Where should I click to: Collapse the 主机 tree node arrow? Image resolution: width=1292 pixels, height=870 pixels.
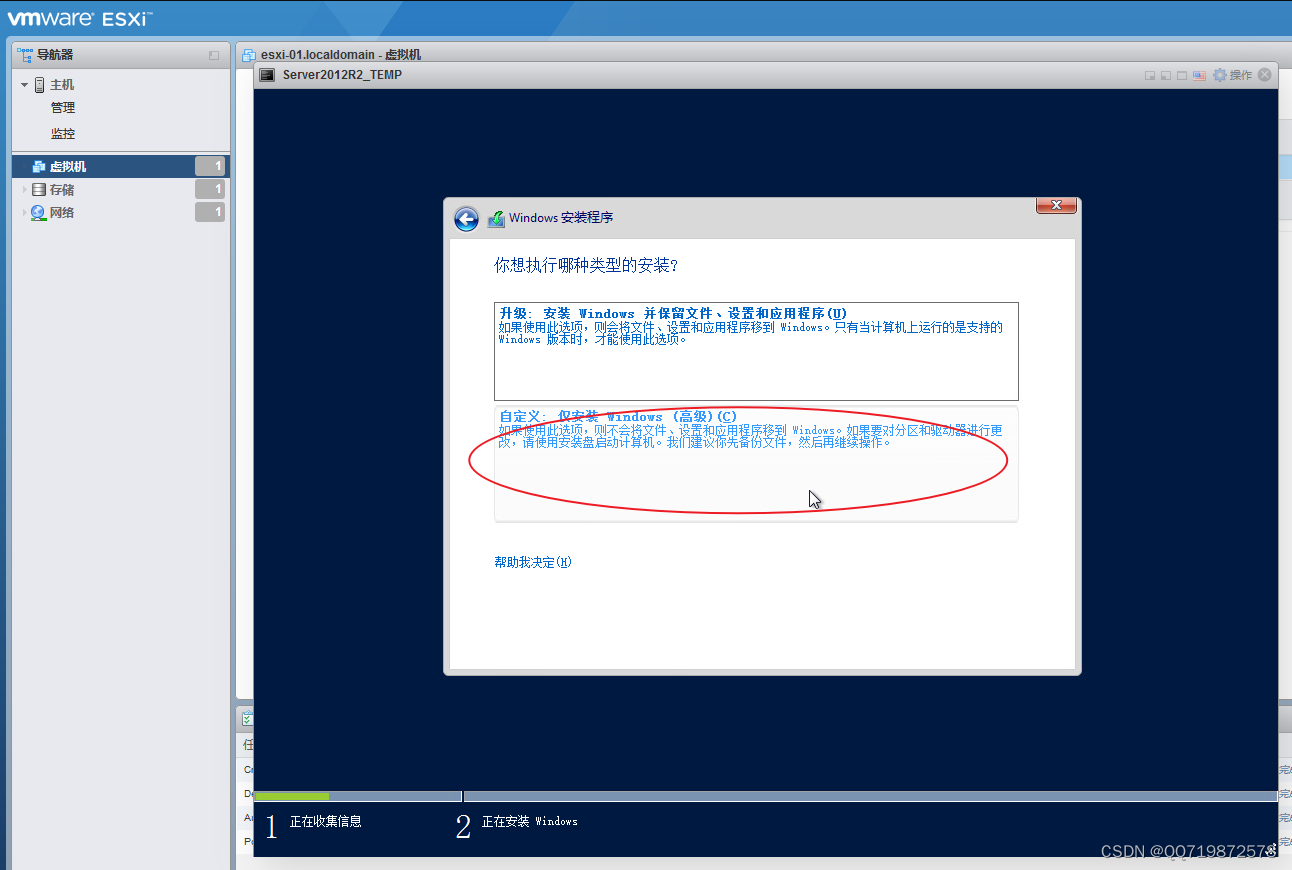pyautogui.click(x=25, y=85)
